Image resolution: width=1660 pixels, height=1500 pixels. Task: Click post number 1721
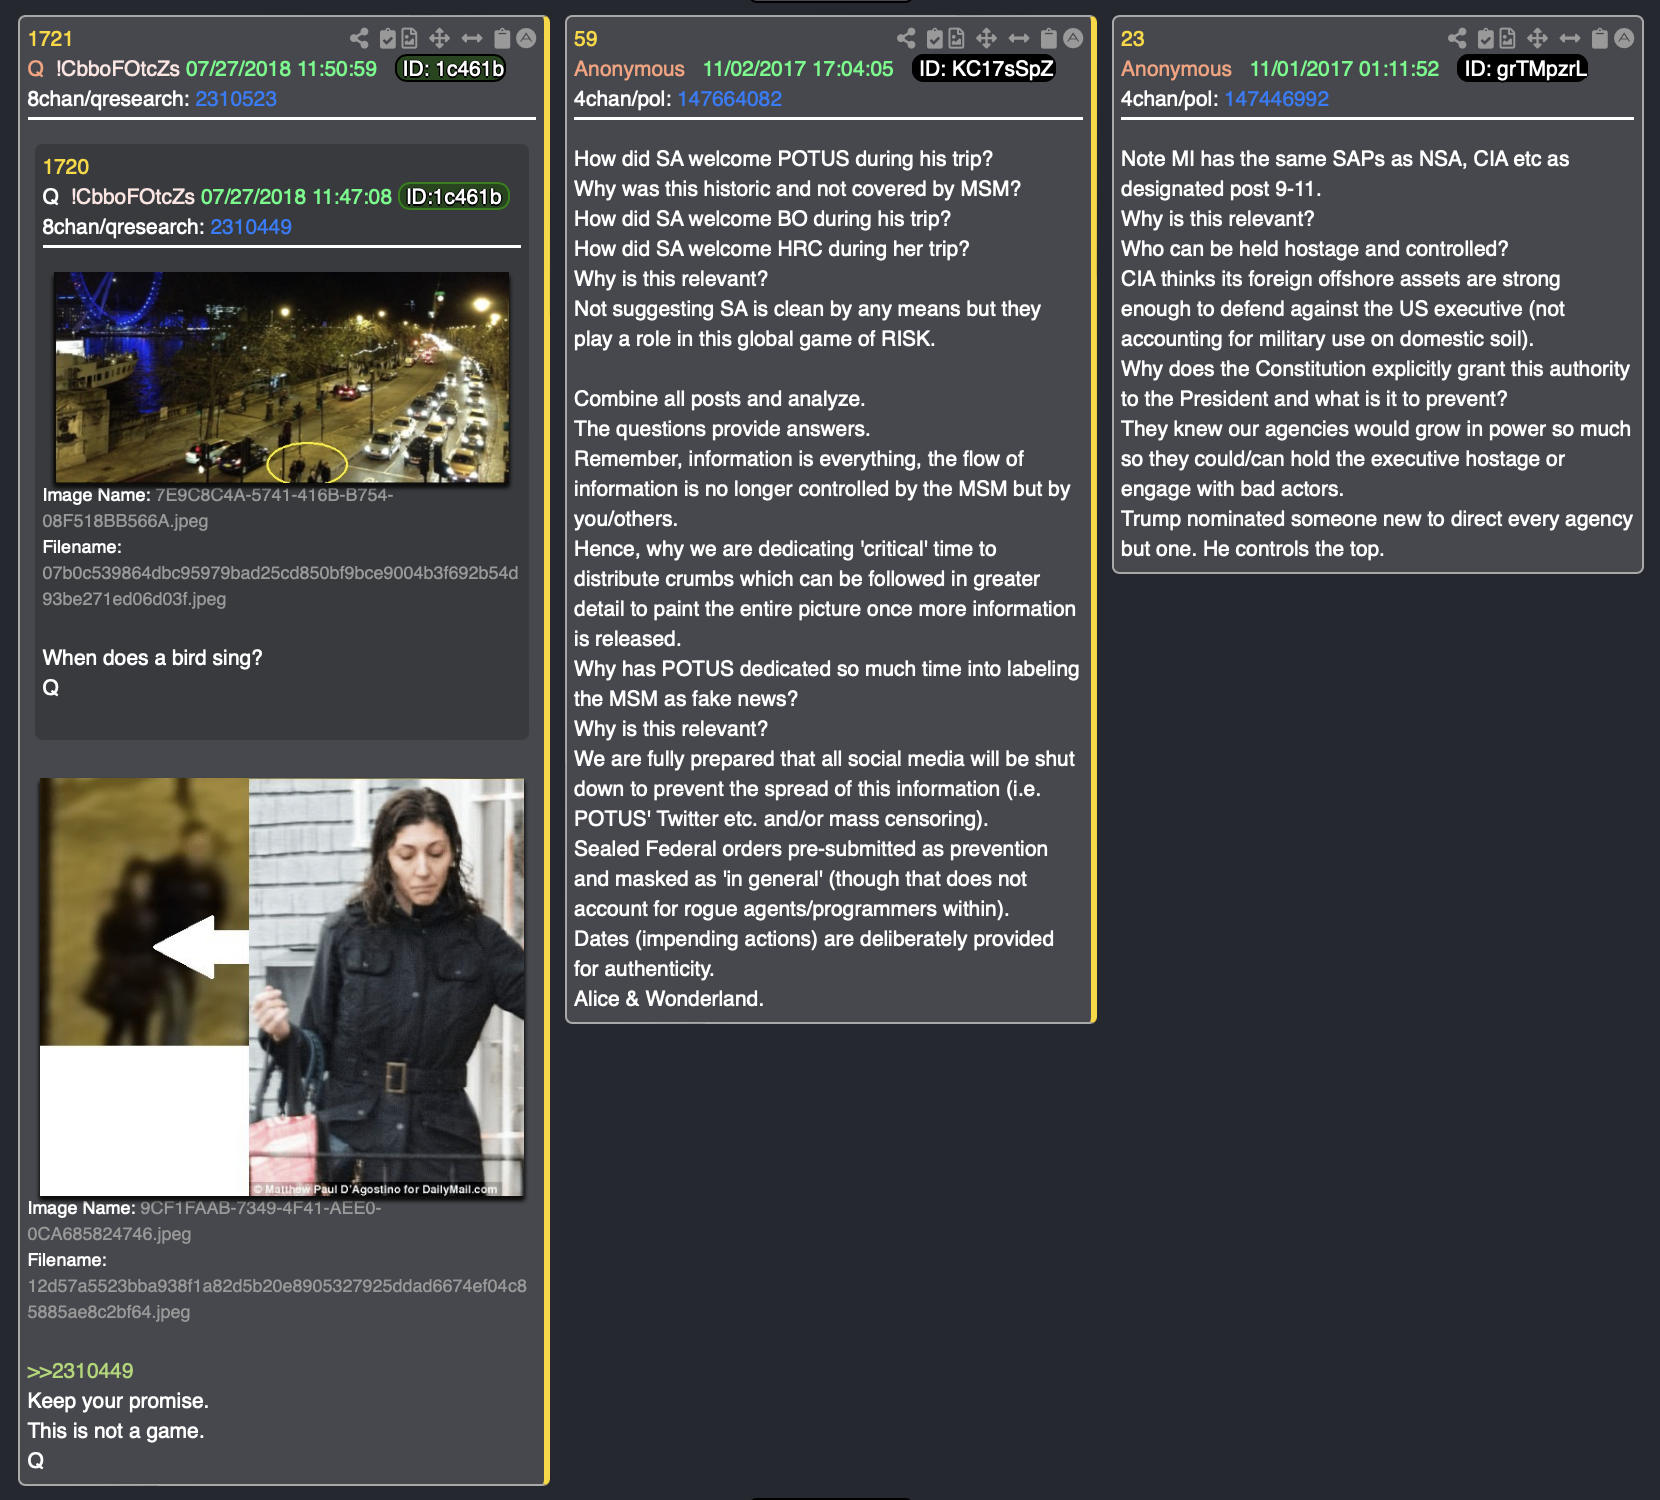tap(50, 39)
